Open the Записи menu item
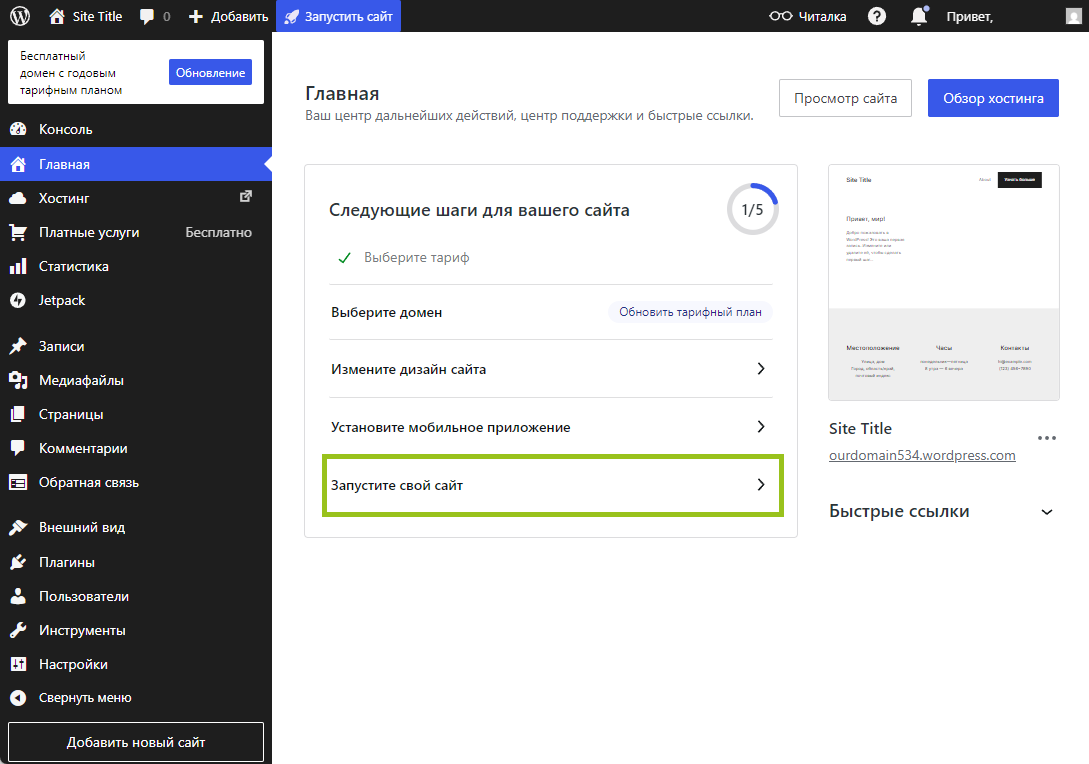Viewport: 1089px width, 764px height. pos(136,346)
